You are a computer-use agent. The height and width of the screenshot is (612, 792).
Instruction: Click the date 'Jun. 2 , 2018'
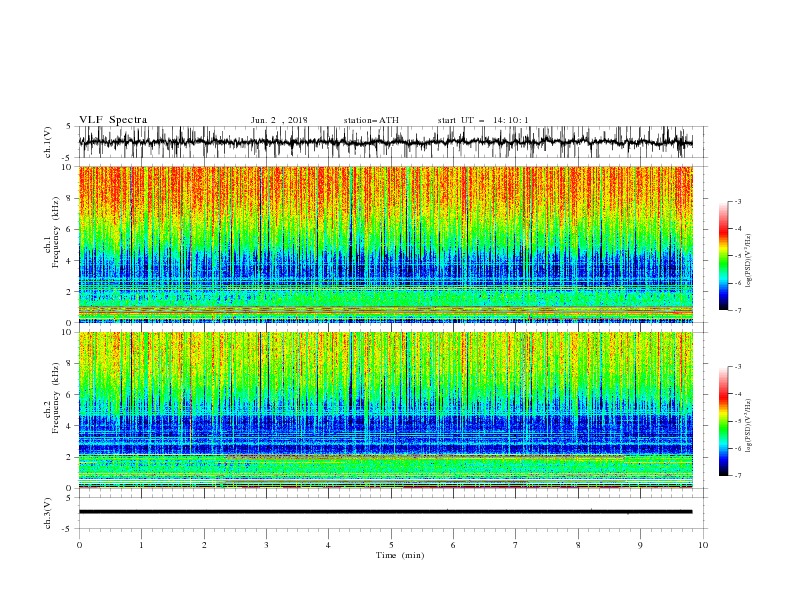click(x=279, y=120)
